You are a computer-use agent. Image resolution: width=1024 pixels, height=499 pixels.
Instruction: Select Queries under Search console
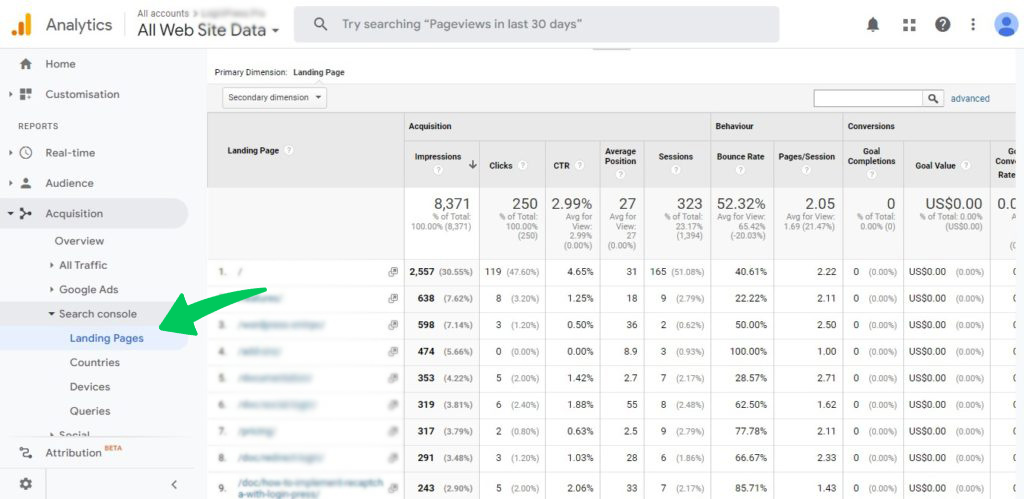90,411
